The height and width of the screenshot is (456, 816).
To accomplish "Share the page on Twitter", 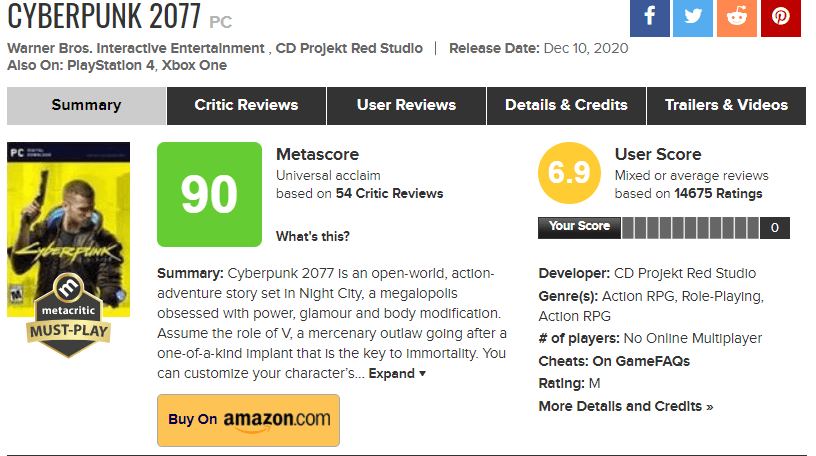I will click(694, 17).
